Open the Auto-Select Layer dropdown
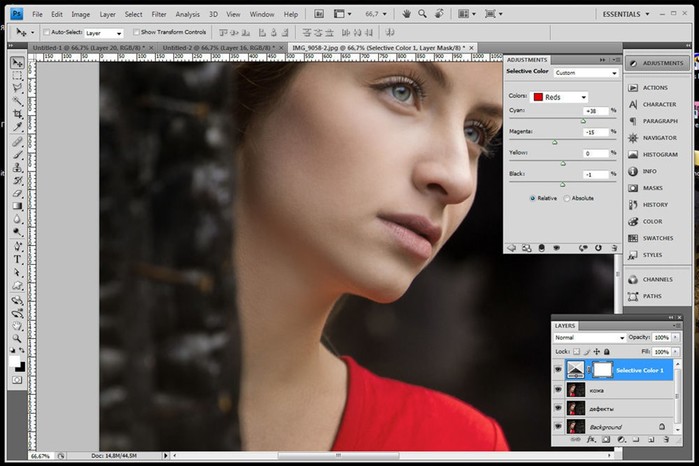The width and height of the screenshot is (699, 466). [103, 33]
